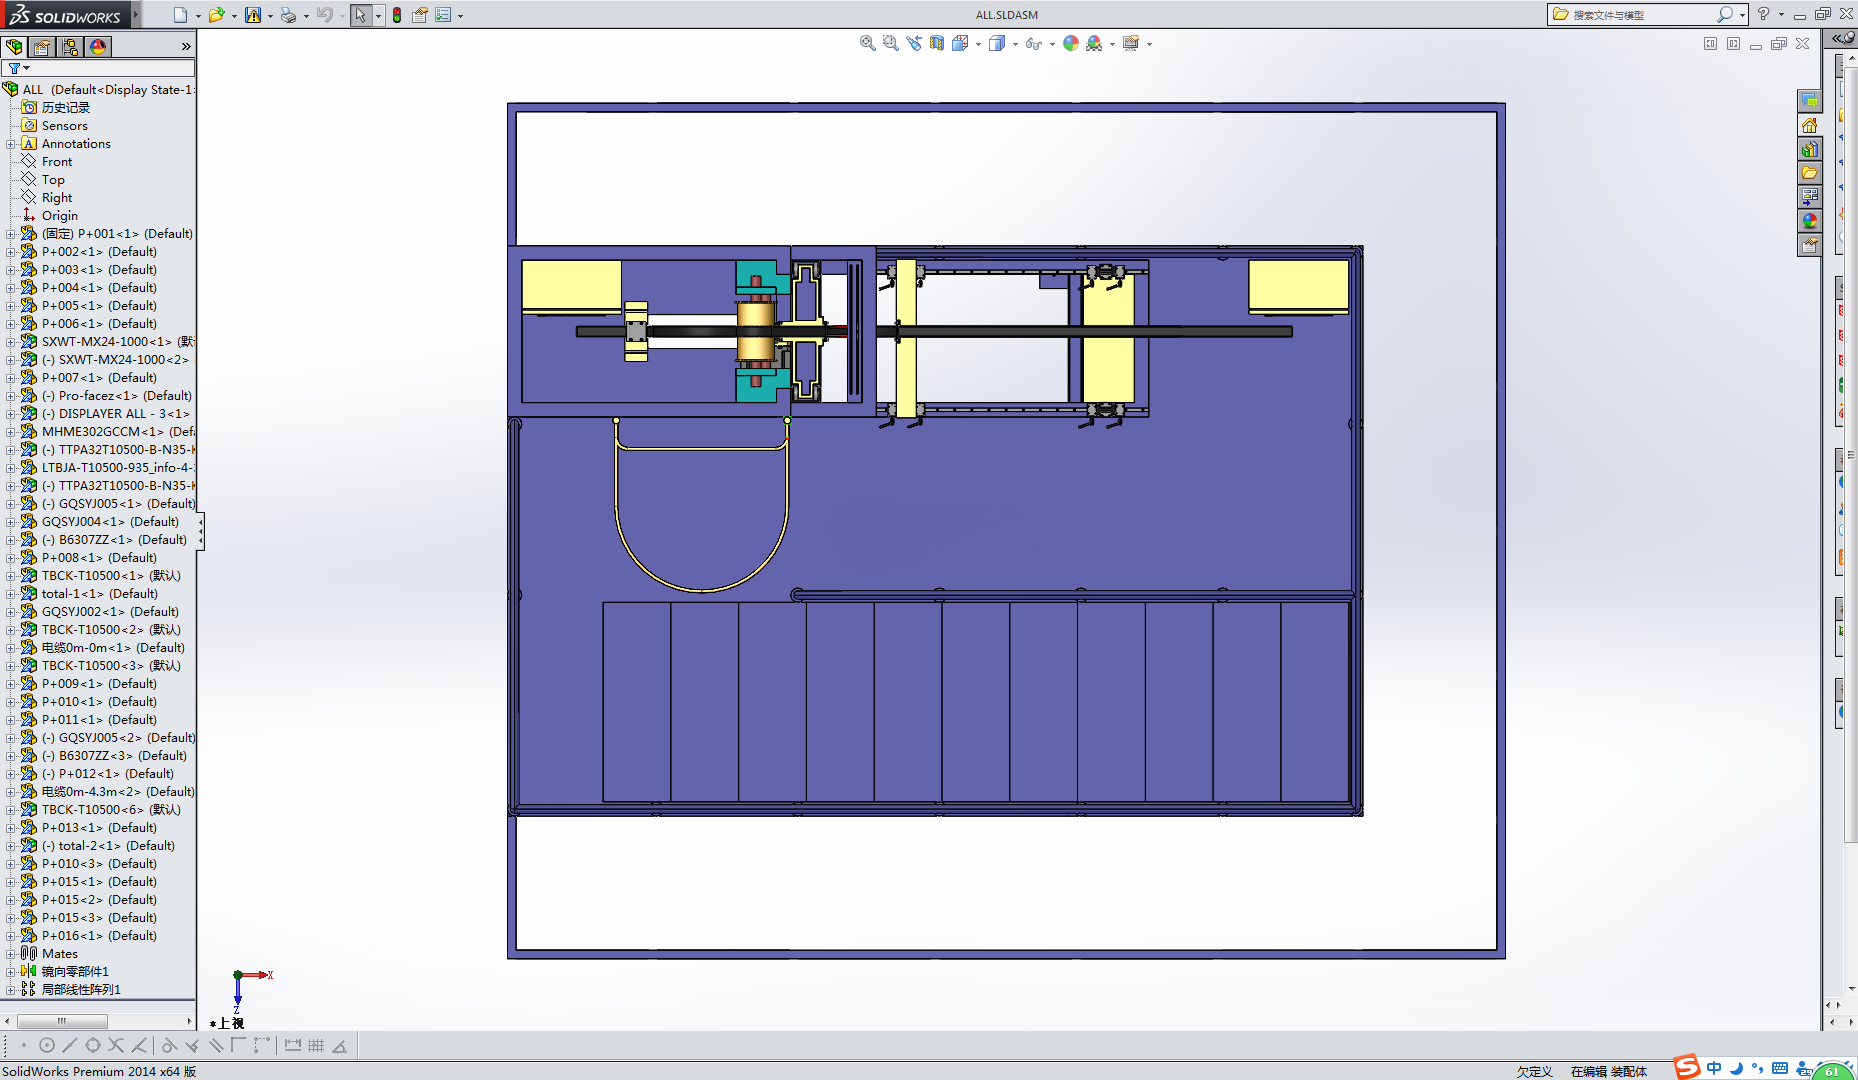The width and height of the screenshot is (1858, 1080).
Task: Activate the Select cursor tool
Action: pyautogui.click(x=360, y=15)
